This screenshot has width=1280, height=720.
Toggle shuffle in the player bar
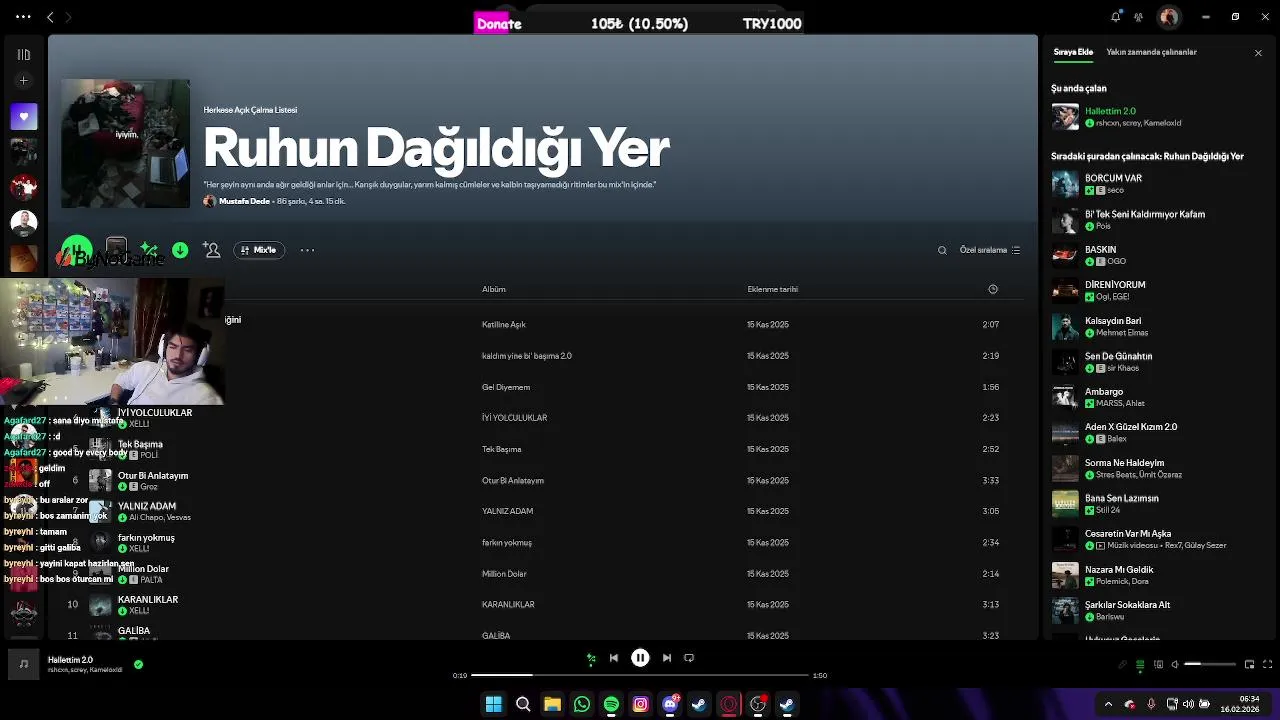pyautogui.click(x=591, y=658)
